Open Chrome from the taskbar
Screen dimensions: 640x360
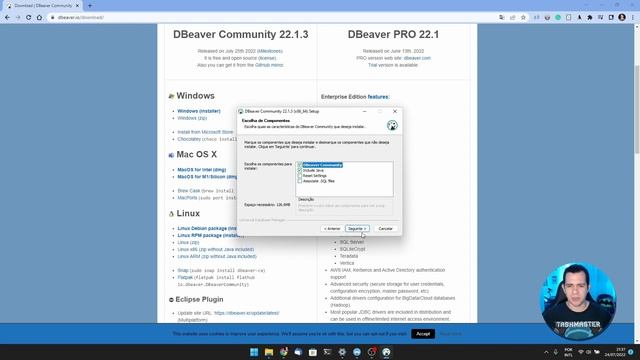(284, 352)
